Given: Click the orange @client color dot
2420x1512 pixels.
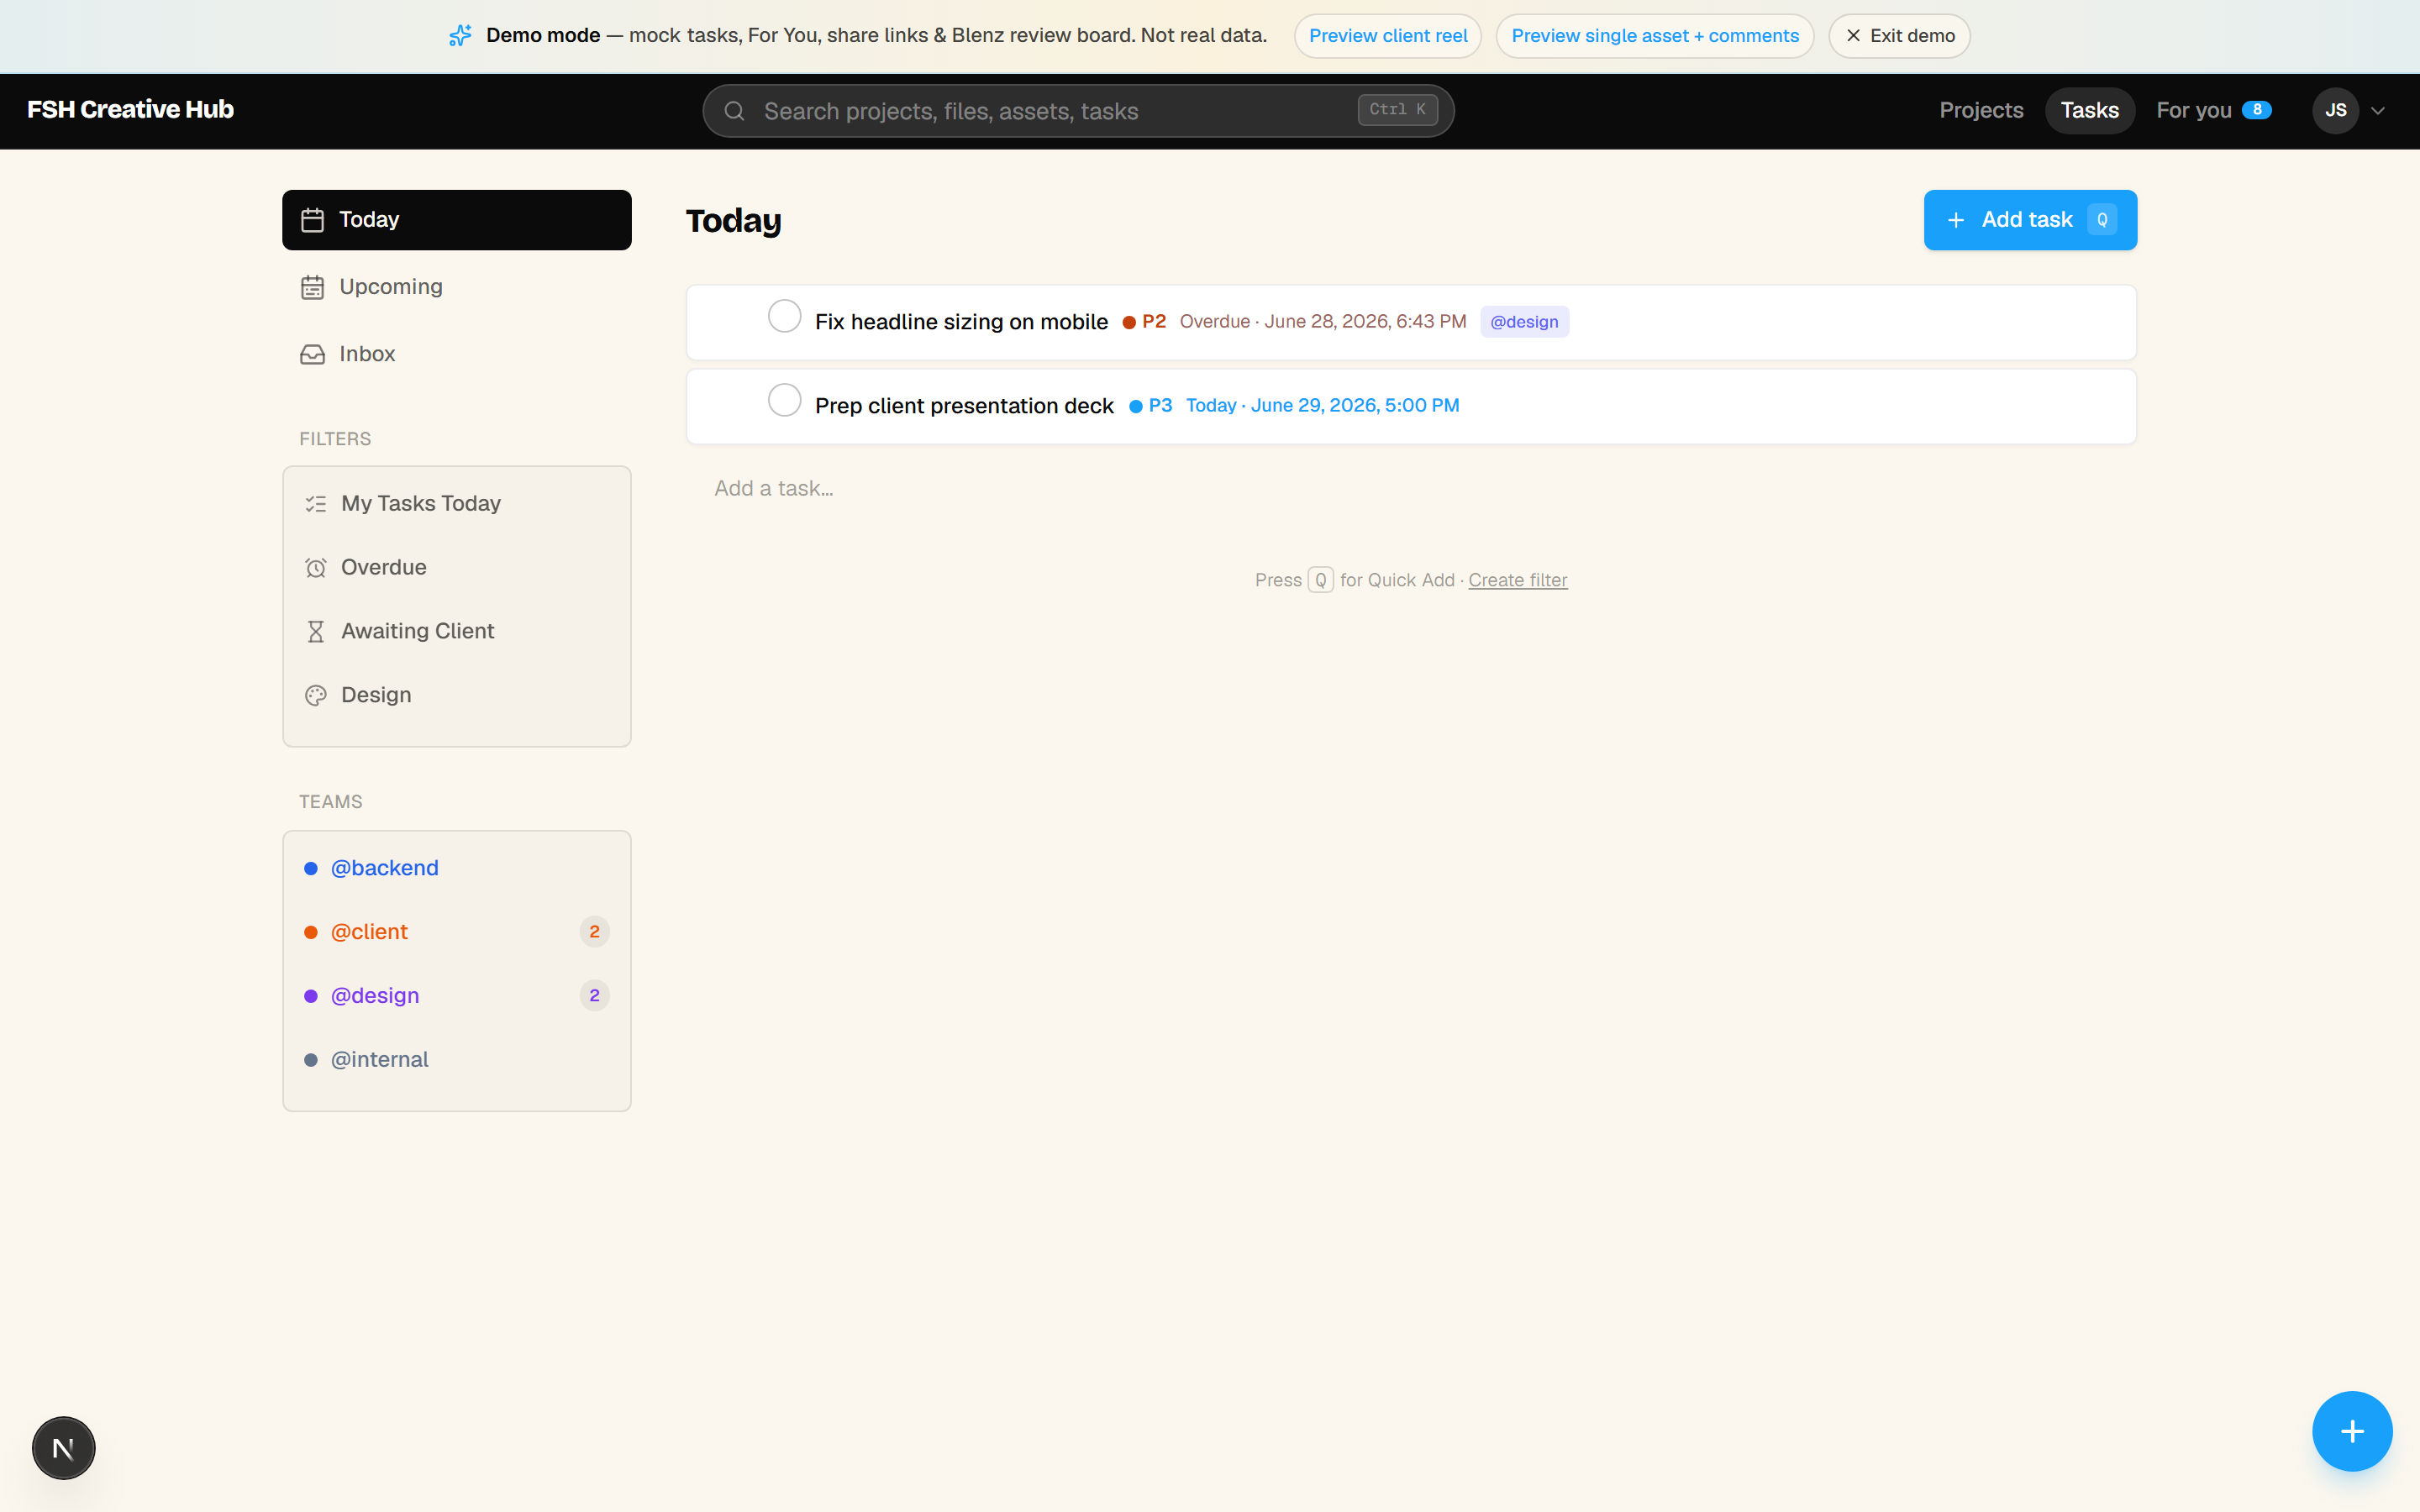Looking at the screenshot, I should point(311,932).
